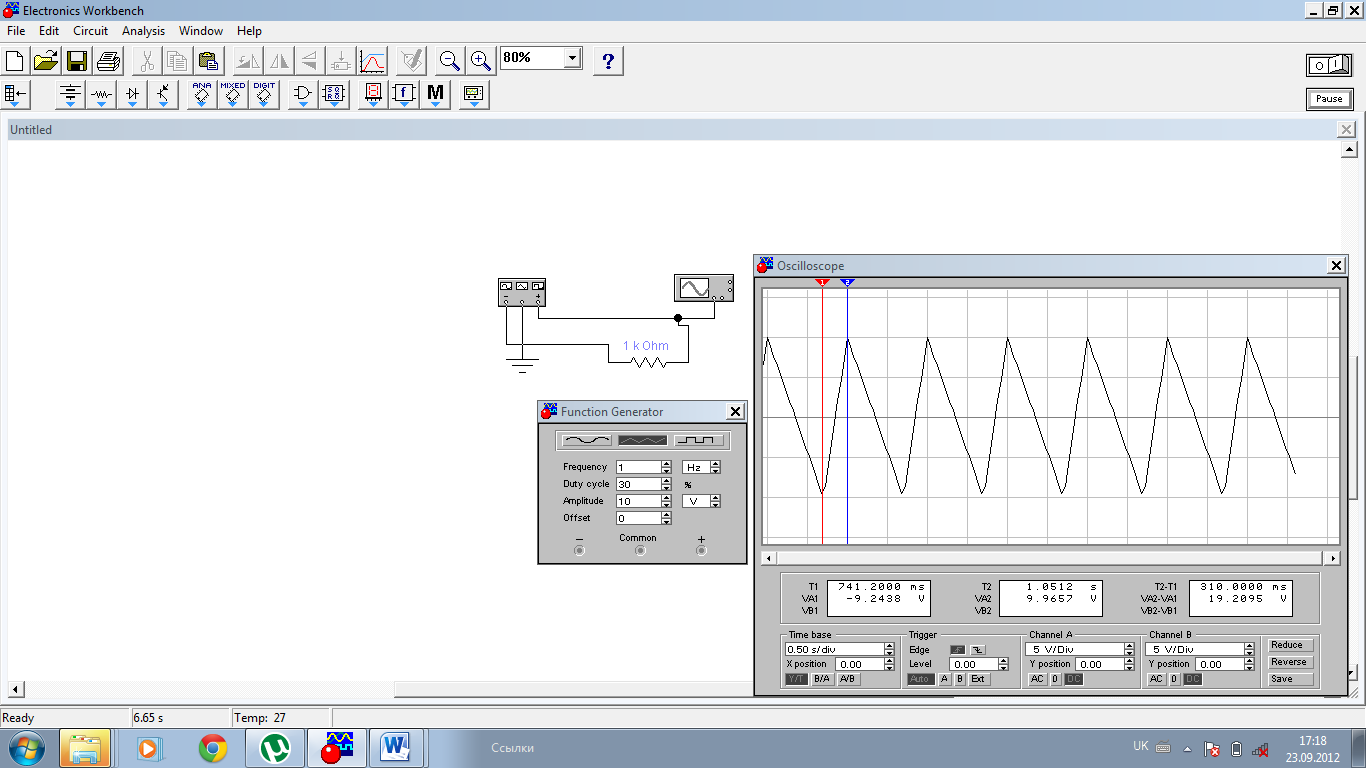Click the oscilloscope horizontal scrollbar
The image size is (1366, 768).
(1051, 558)
